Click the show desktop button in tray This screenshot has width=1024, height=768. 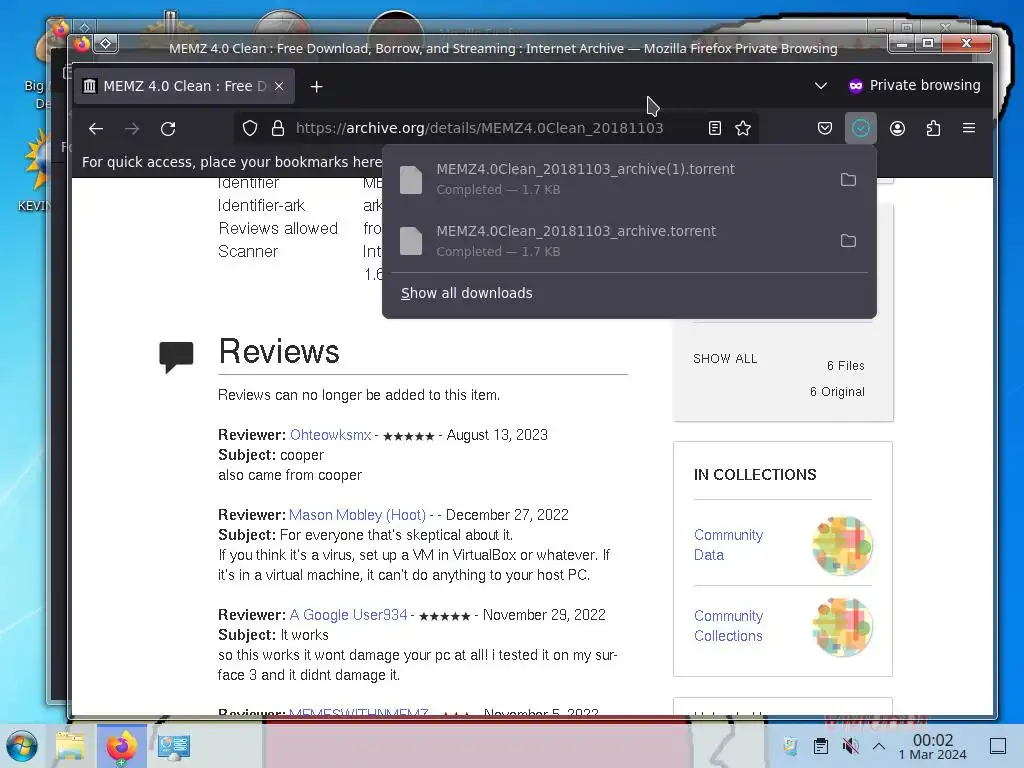pos(997,746)
